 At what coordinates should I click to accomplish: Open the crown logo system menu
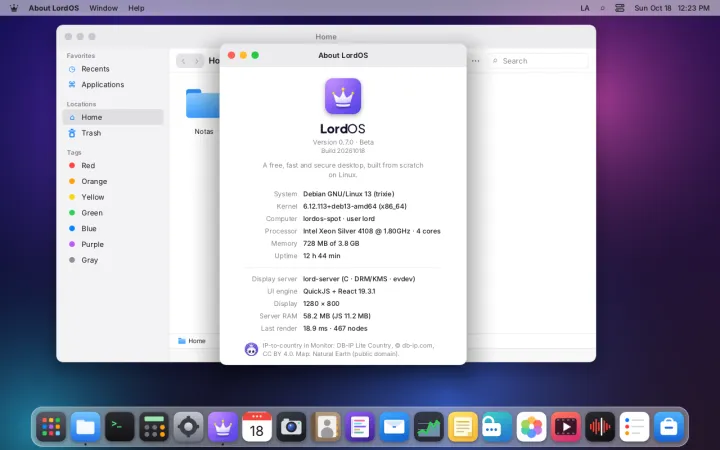pos(14,8)
